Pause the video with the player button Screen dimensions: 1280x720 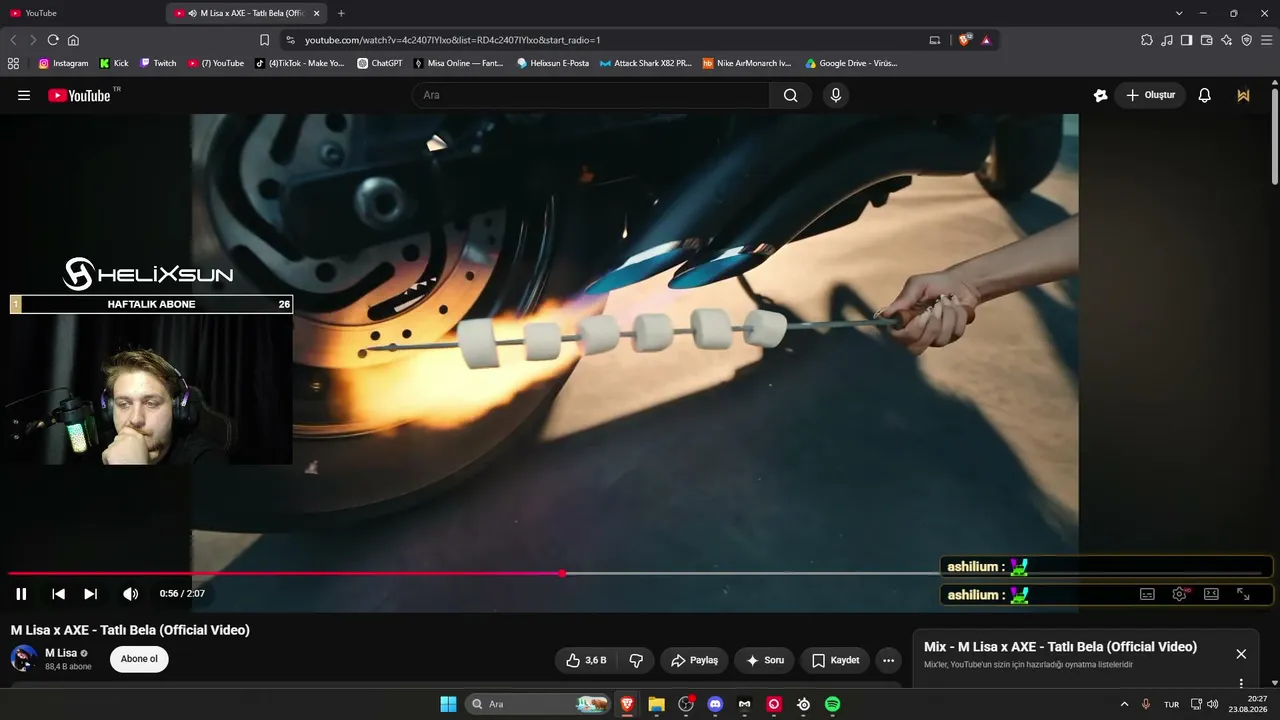[21, 594]
